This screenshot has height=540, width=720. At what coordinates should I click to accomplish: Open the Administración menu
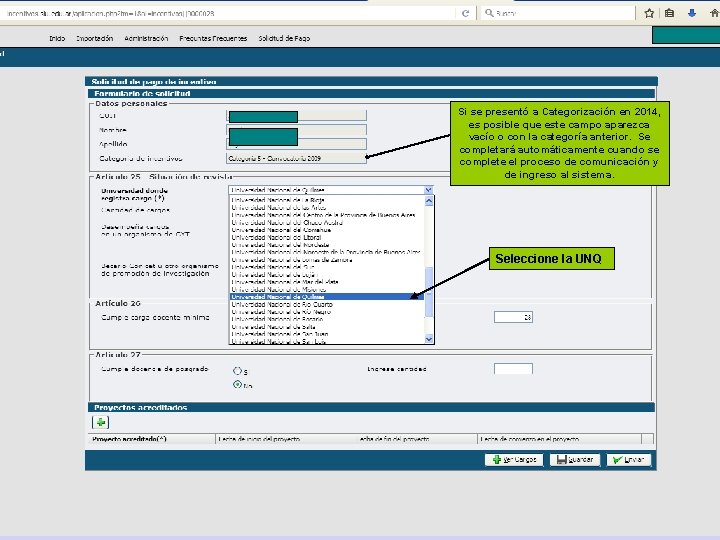click(146, 39)
